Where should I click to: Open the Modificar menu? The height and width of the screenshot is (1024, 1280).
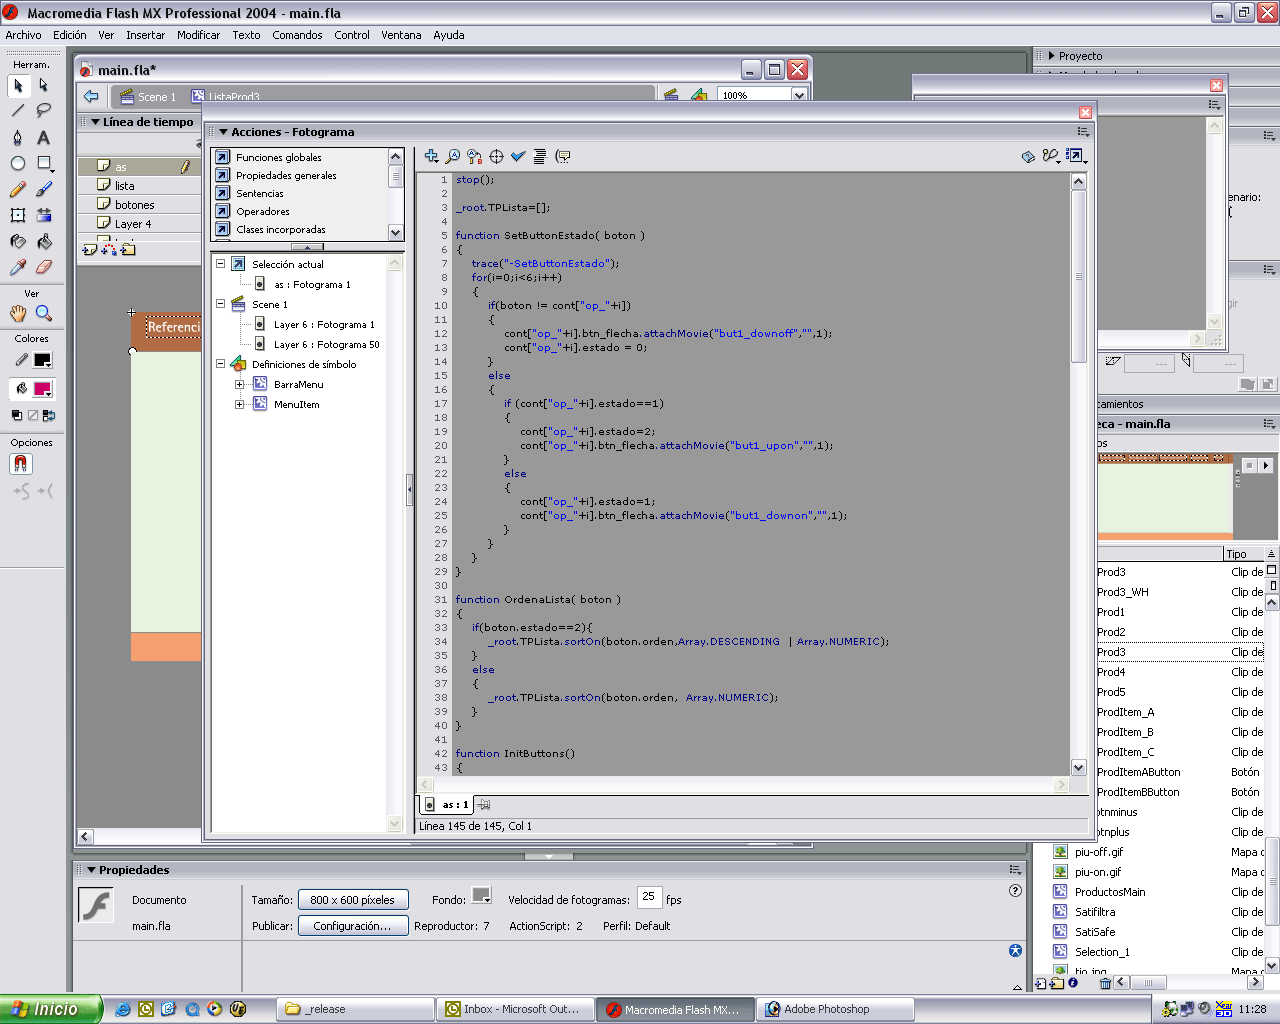point(198,35)
